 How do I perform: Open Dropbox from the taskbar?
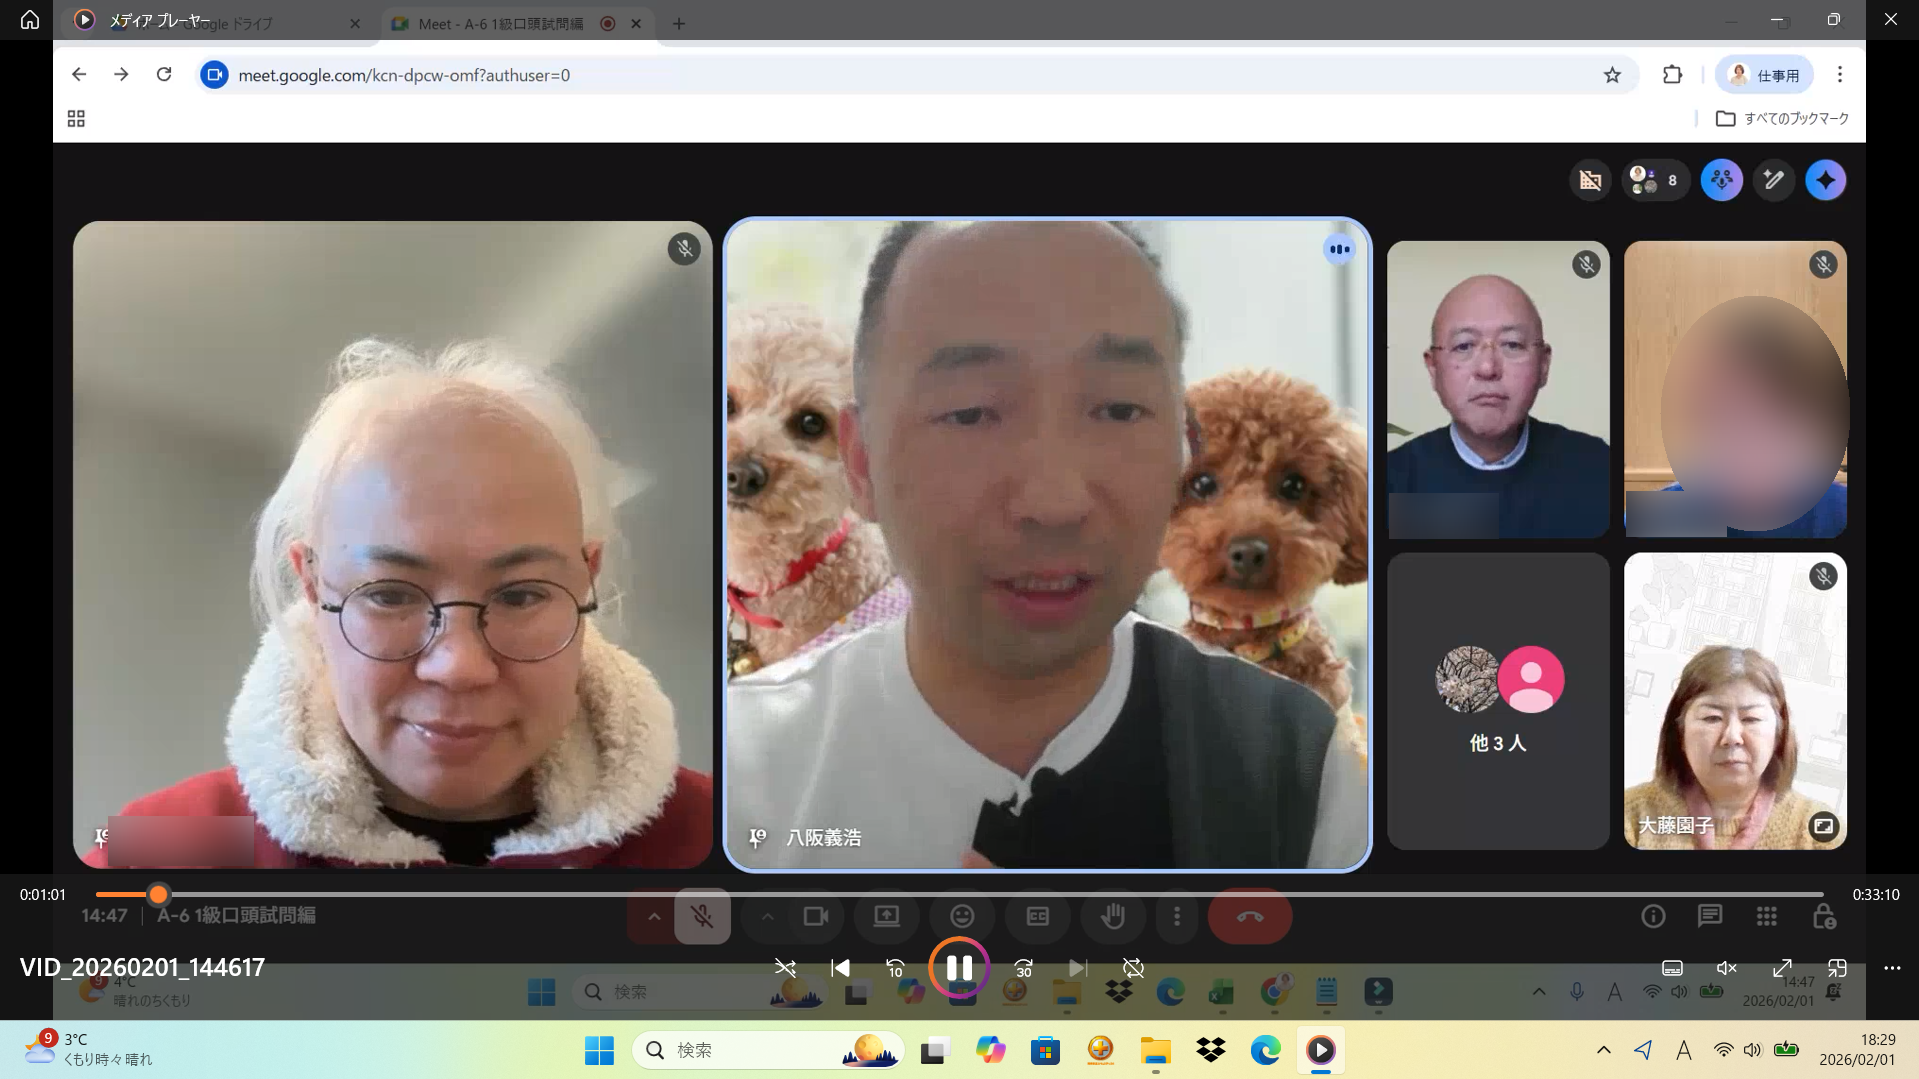click(1210, 1050)
